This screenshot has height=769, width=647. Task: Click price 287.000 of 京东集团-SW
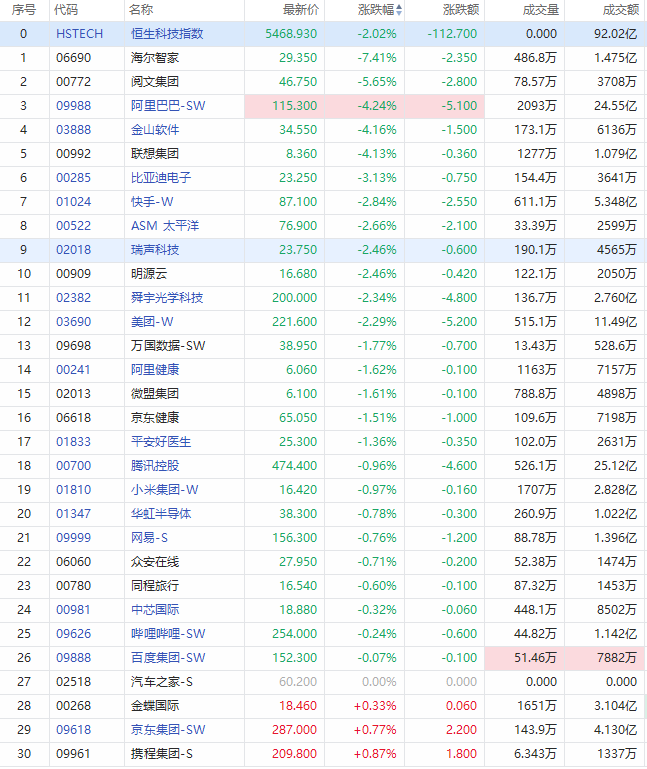click(x=295, y=731)
